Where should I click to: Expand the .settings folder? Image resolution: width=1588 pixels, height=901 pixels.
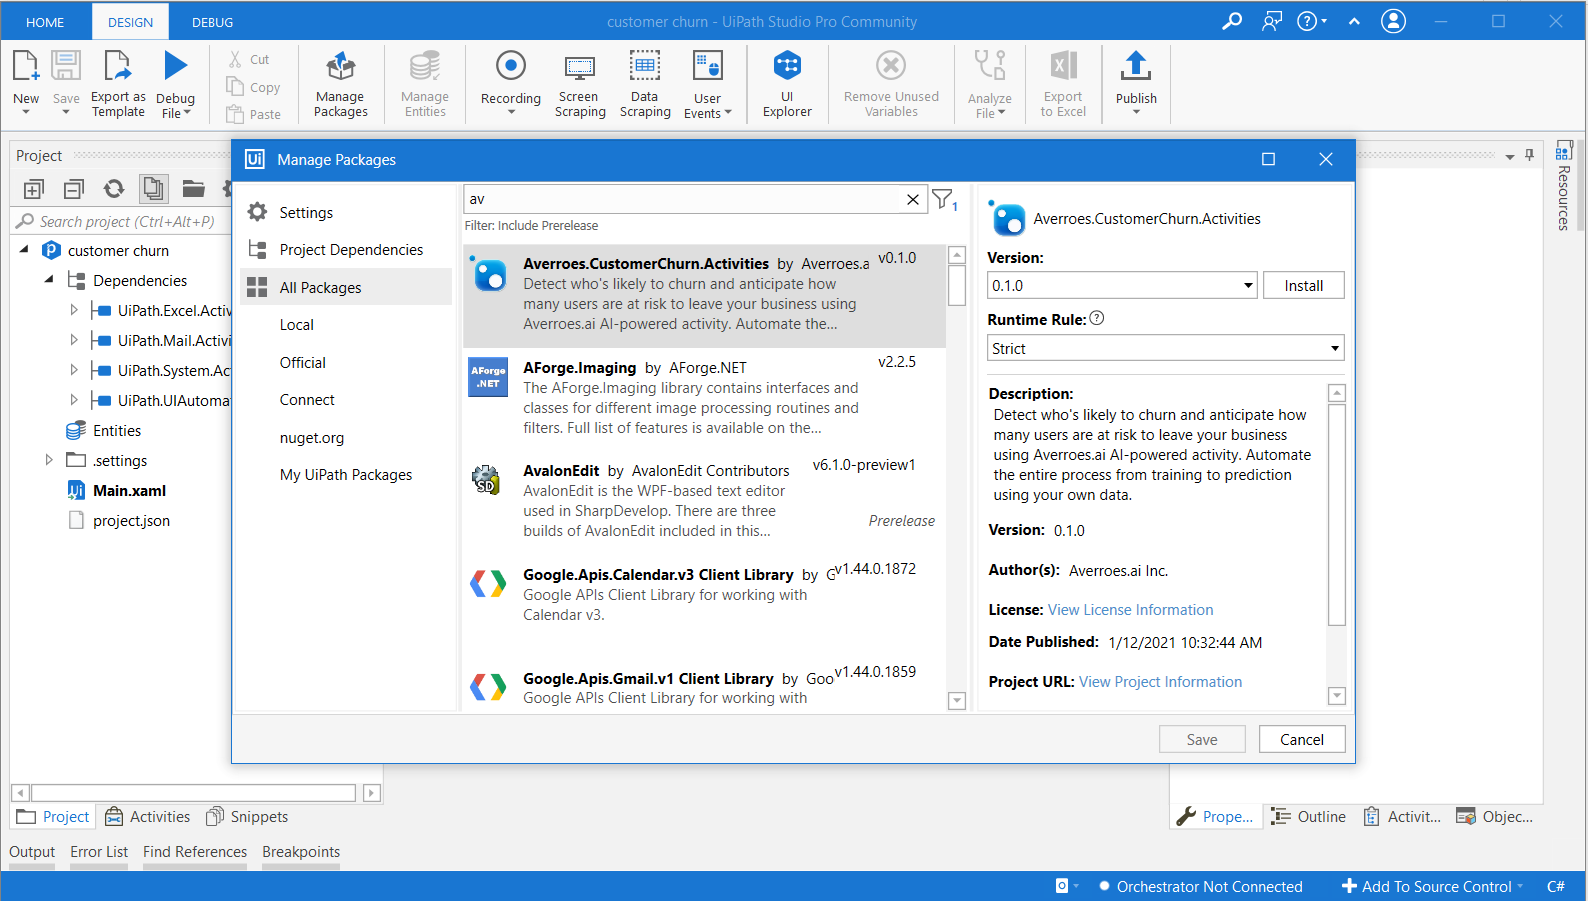coord(49,460)
